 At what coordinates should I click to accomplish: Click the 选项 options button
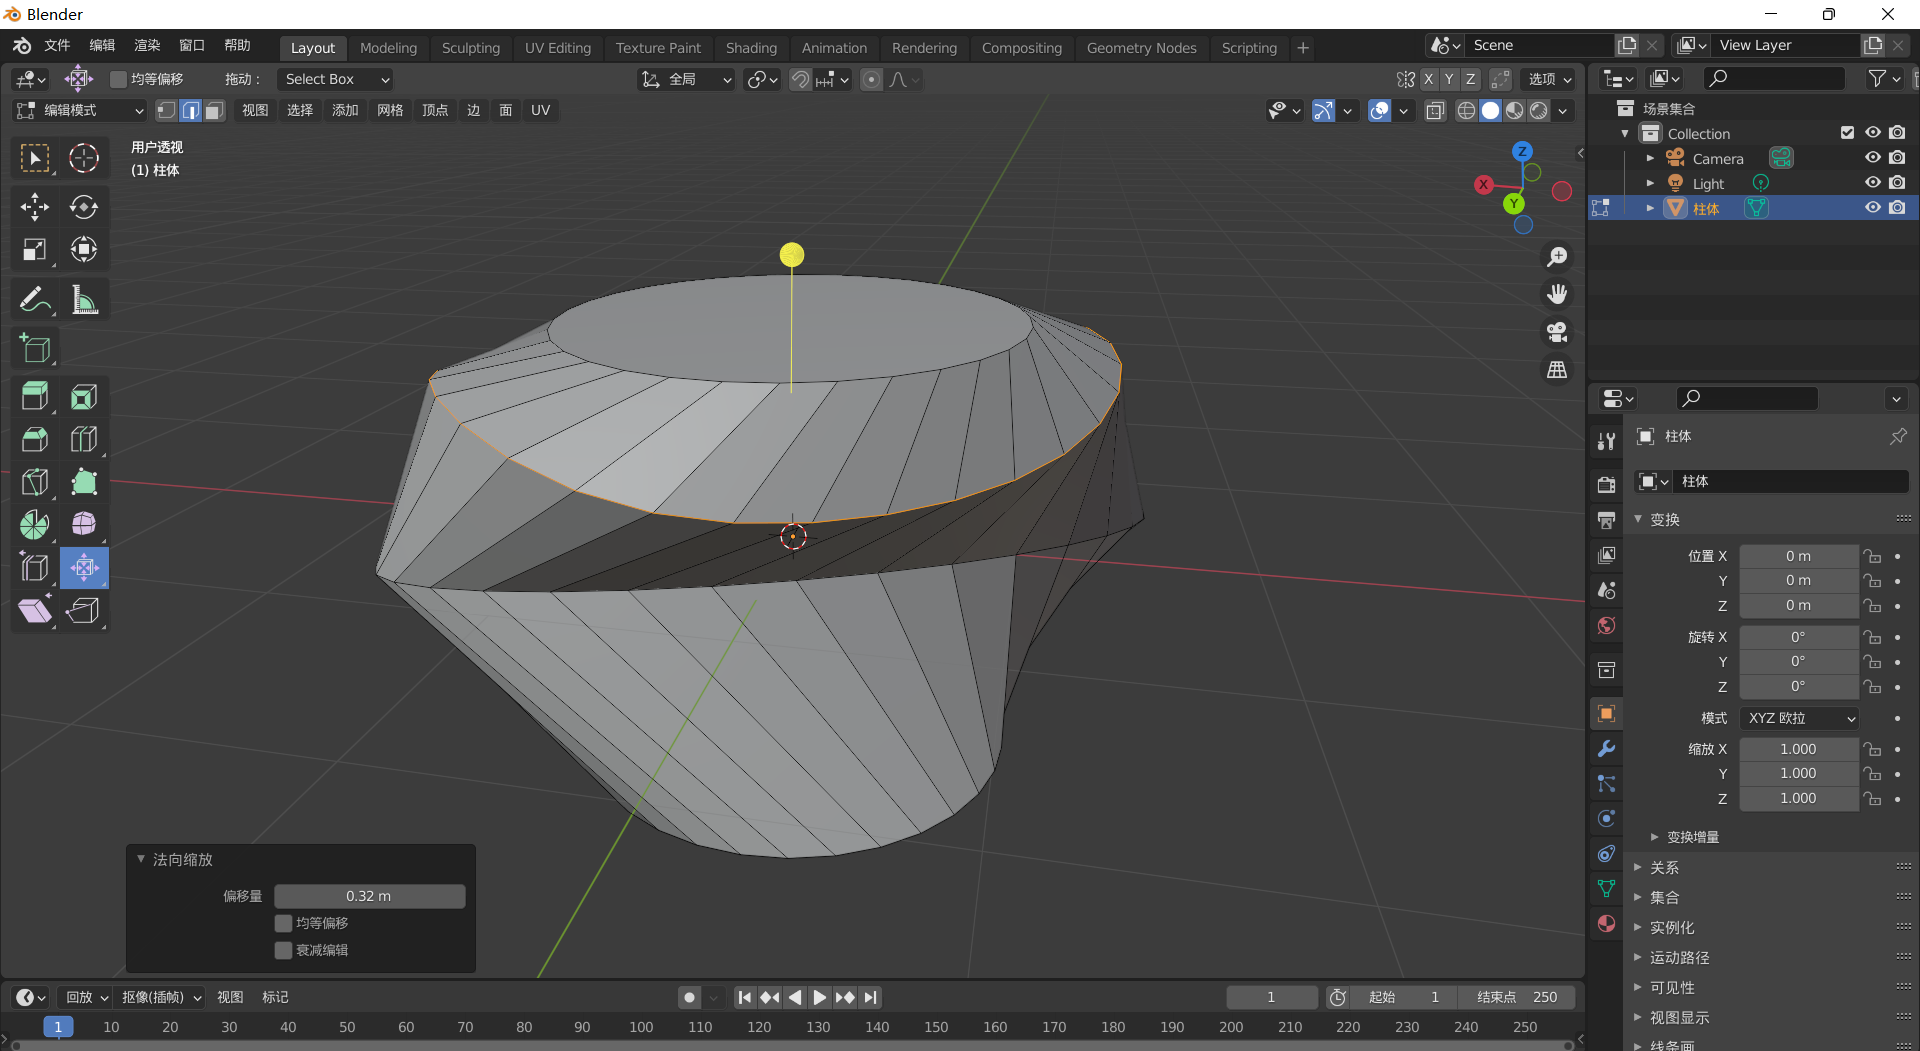tap(1550, 79)
